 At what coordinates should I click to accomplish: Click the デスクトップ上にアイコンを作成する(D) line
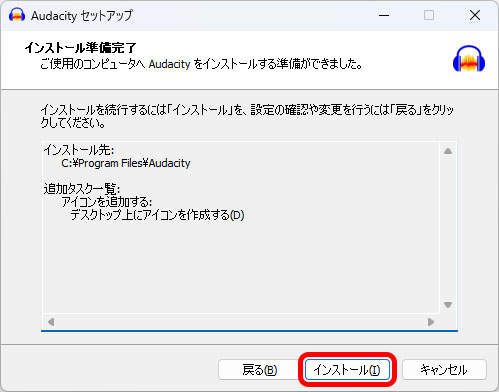(x=157, y=215)
